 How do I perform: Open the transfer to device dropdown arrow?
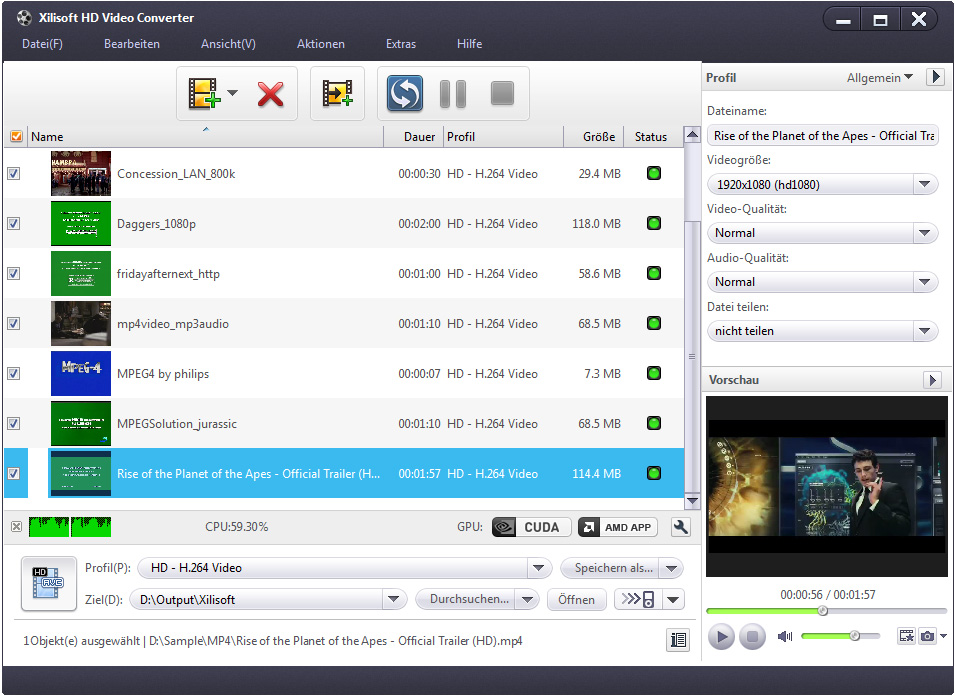pos(673,599)
